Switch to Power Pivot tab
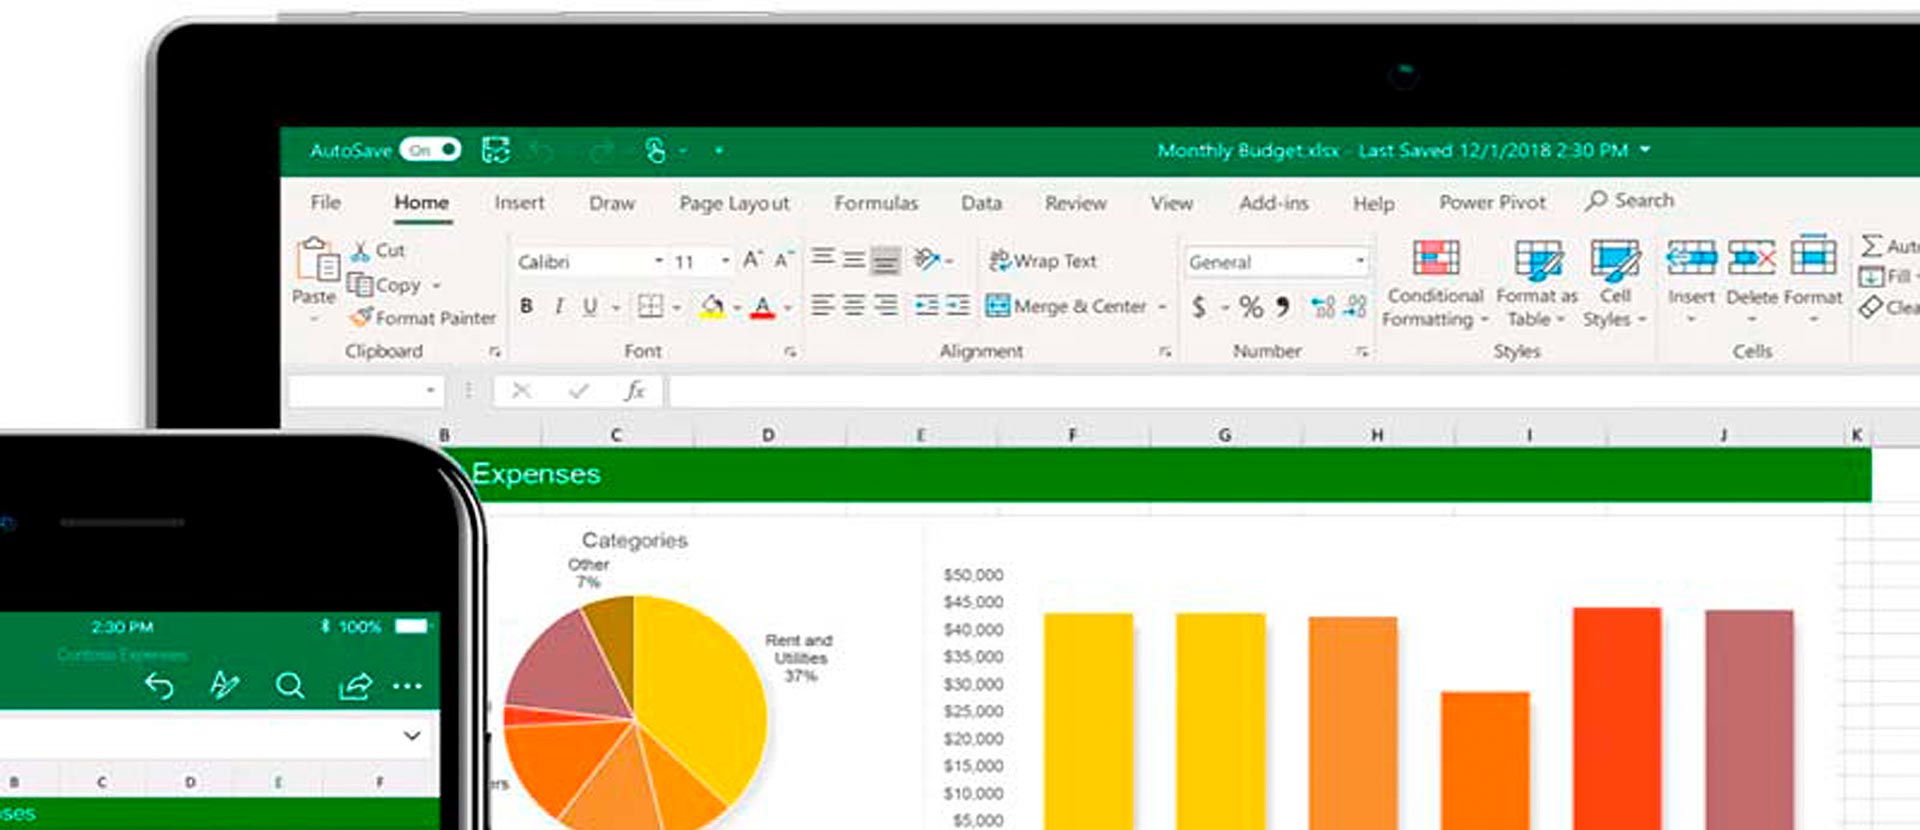 click(1492, 202)
